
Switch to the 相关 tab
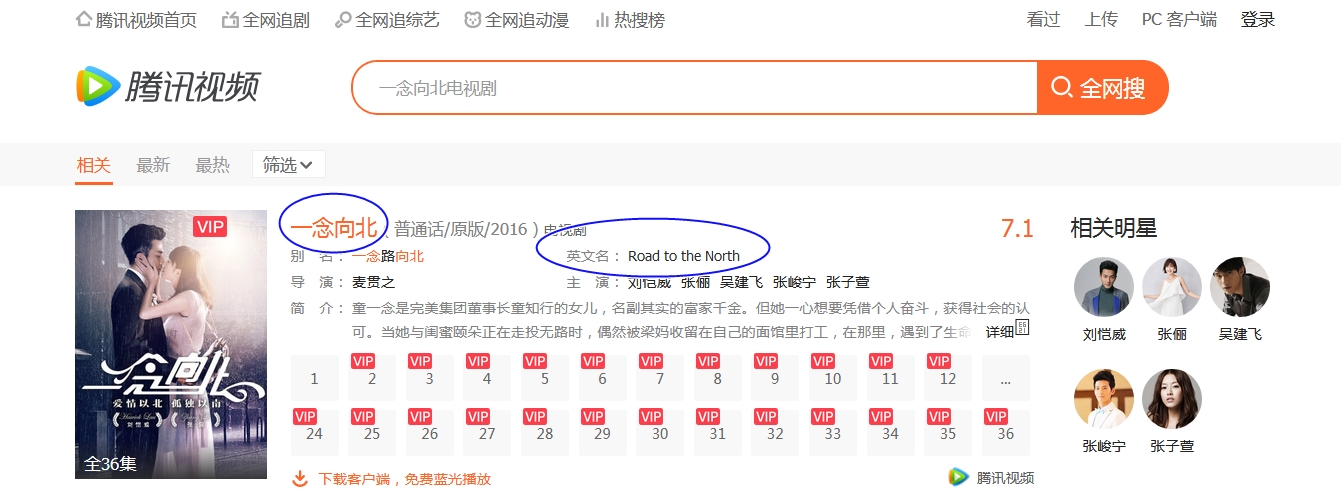pos(93,165)
